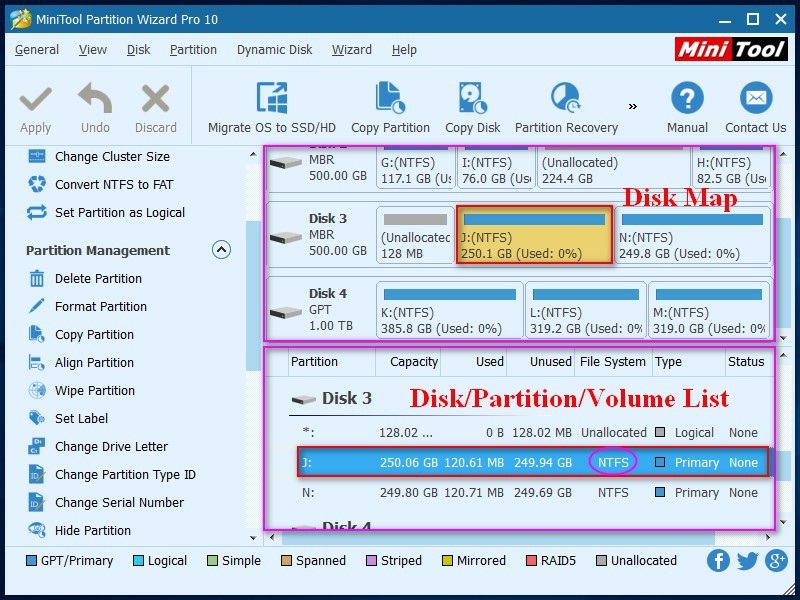Select N:(NTFS) 249.8 GB partition block
Viewport: 800px width, 600px height.
(692, 235)
